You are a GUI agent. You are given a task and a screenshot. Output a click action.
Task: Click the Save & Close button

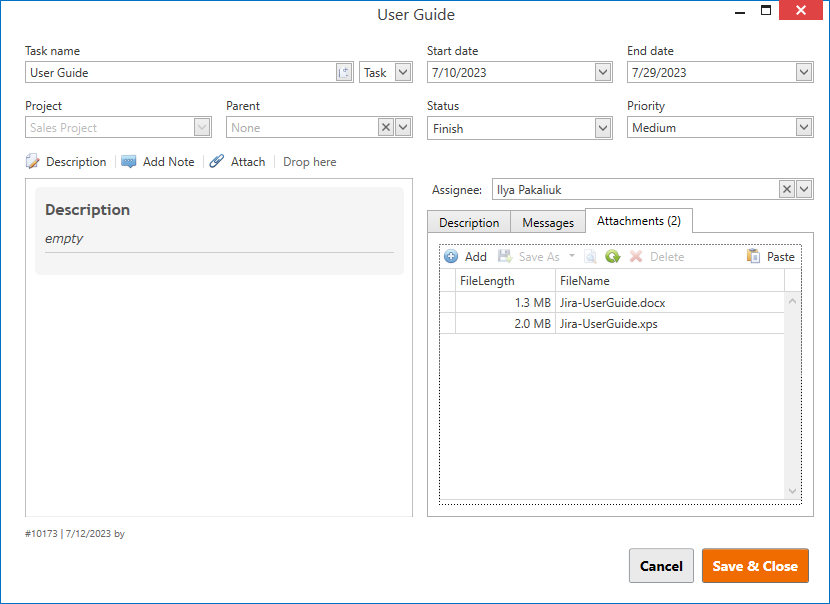tap(755, 565)
